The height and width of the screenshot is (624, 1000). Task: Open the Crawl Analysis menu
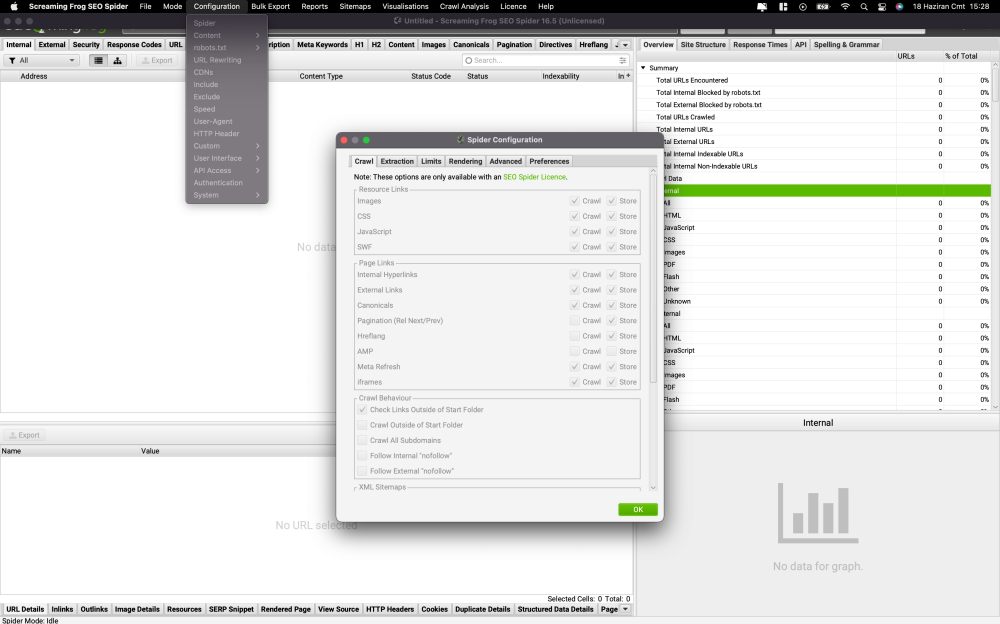point(464,6)
